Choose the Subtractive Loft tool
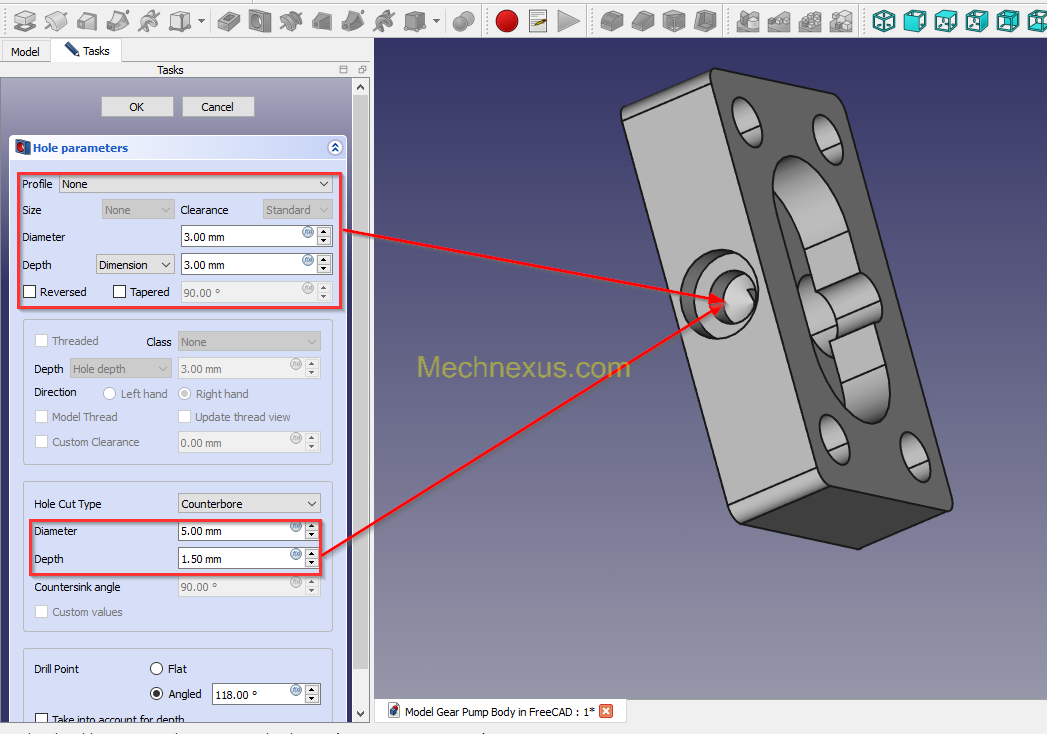The width and height of the screenshot is (1047, 734). (x=322, y=21)
